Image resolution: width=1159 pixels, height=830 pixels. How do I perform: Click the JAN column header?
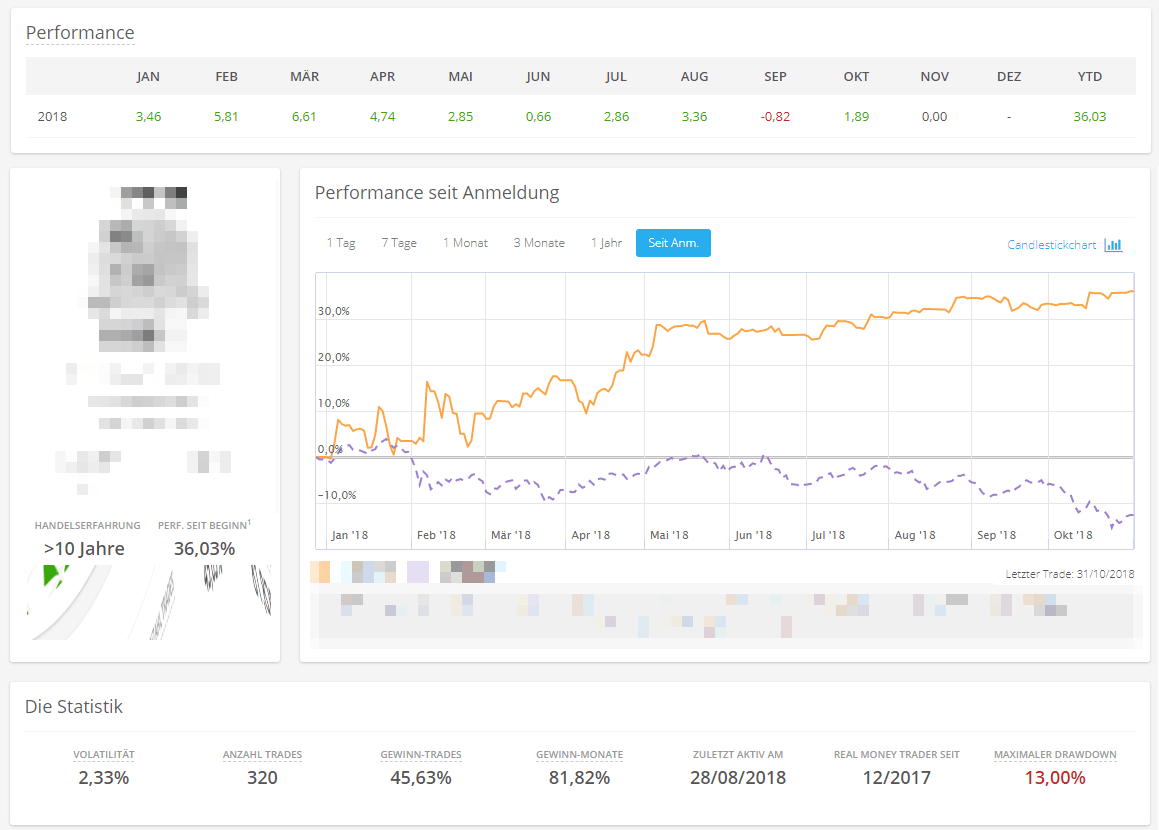point(148,77)
